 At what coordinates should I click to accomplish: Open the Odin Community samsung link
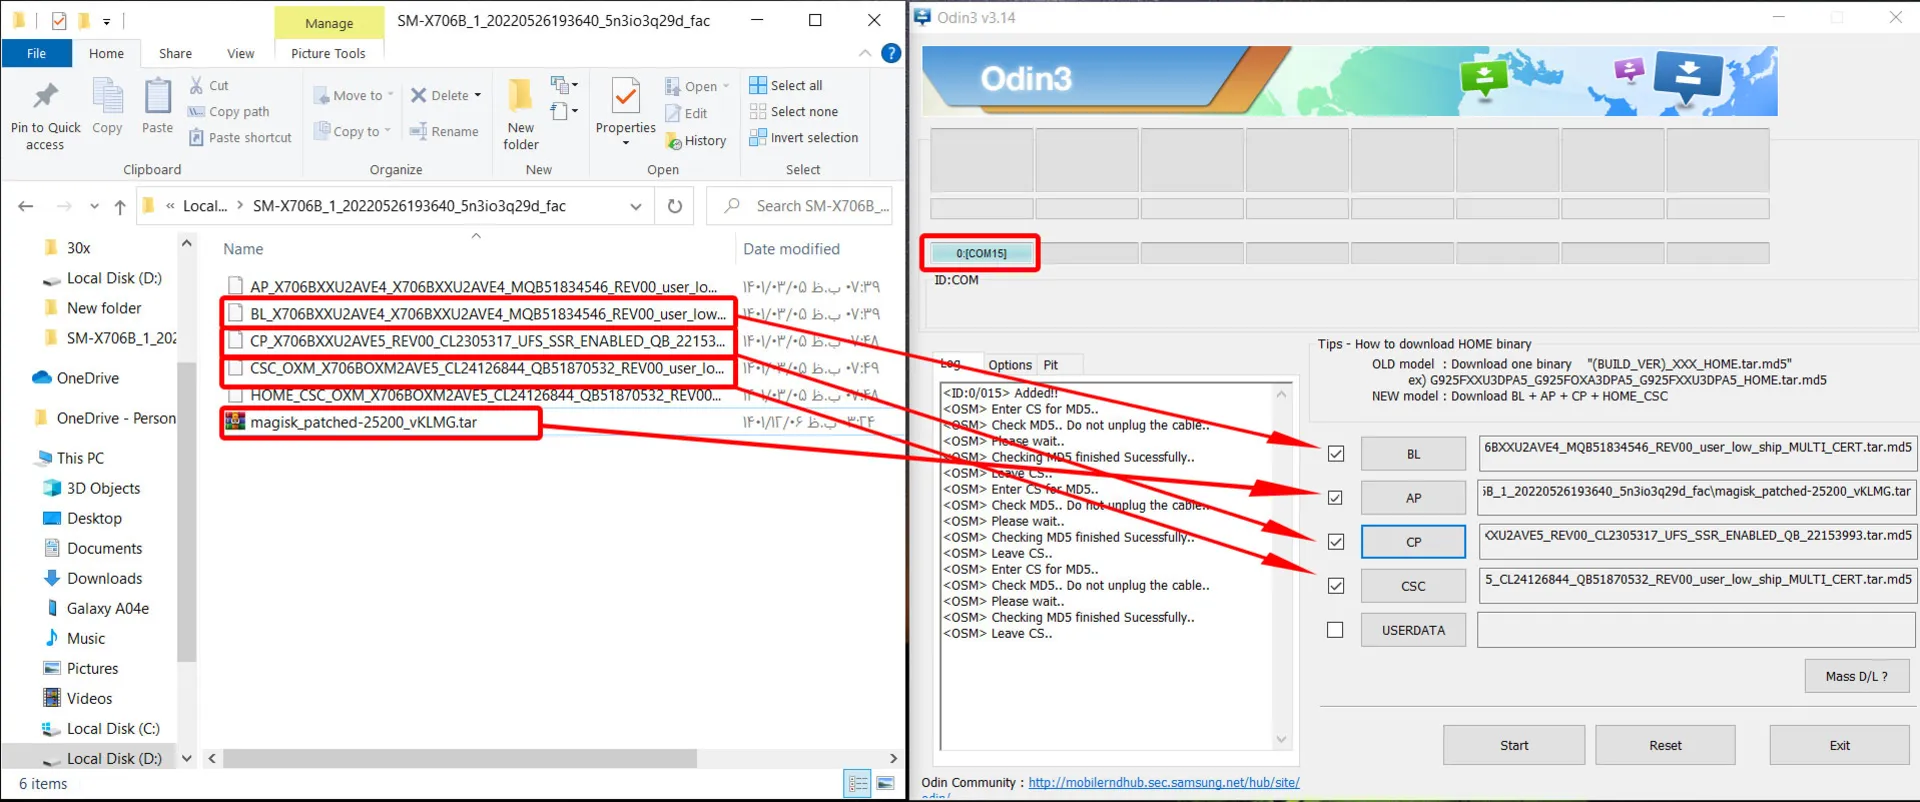[x=1164, y=783]
